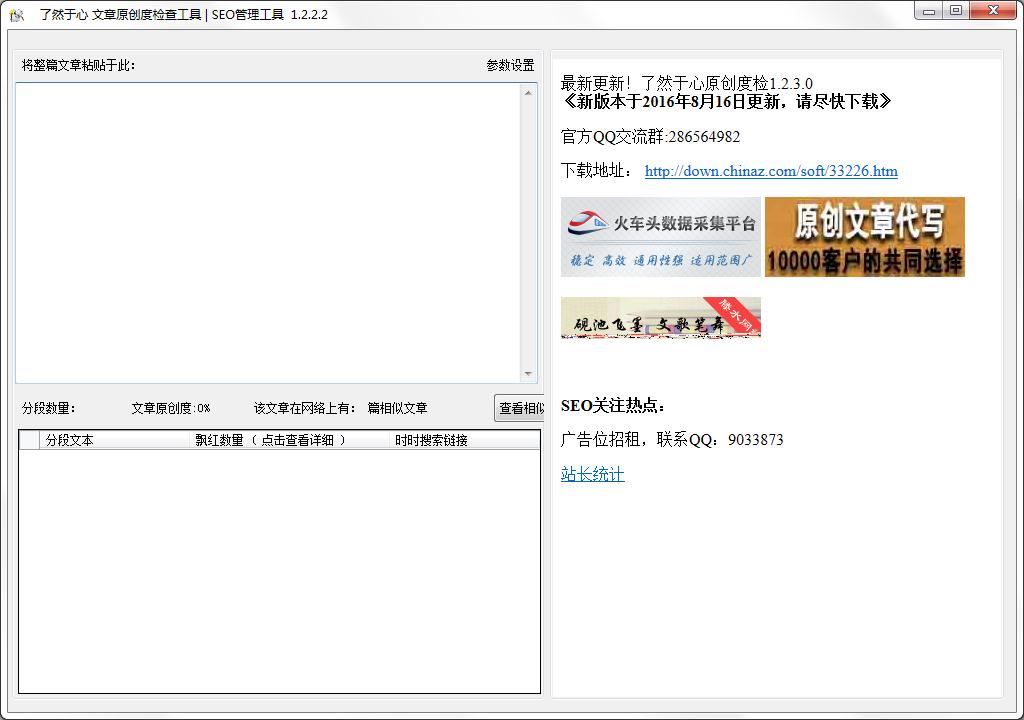Click the app icon in the title bar
1024x720 pixels.
click(x=16, y=14)
